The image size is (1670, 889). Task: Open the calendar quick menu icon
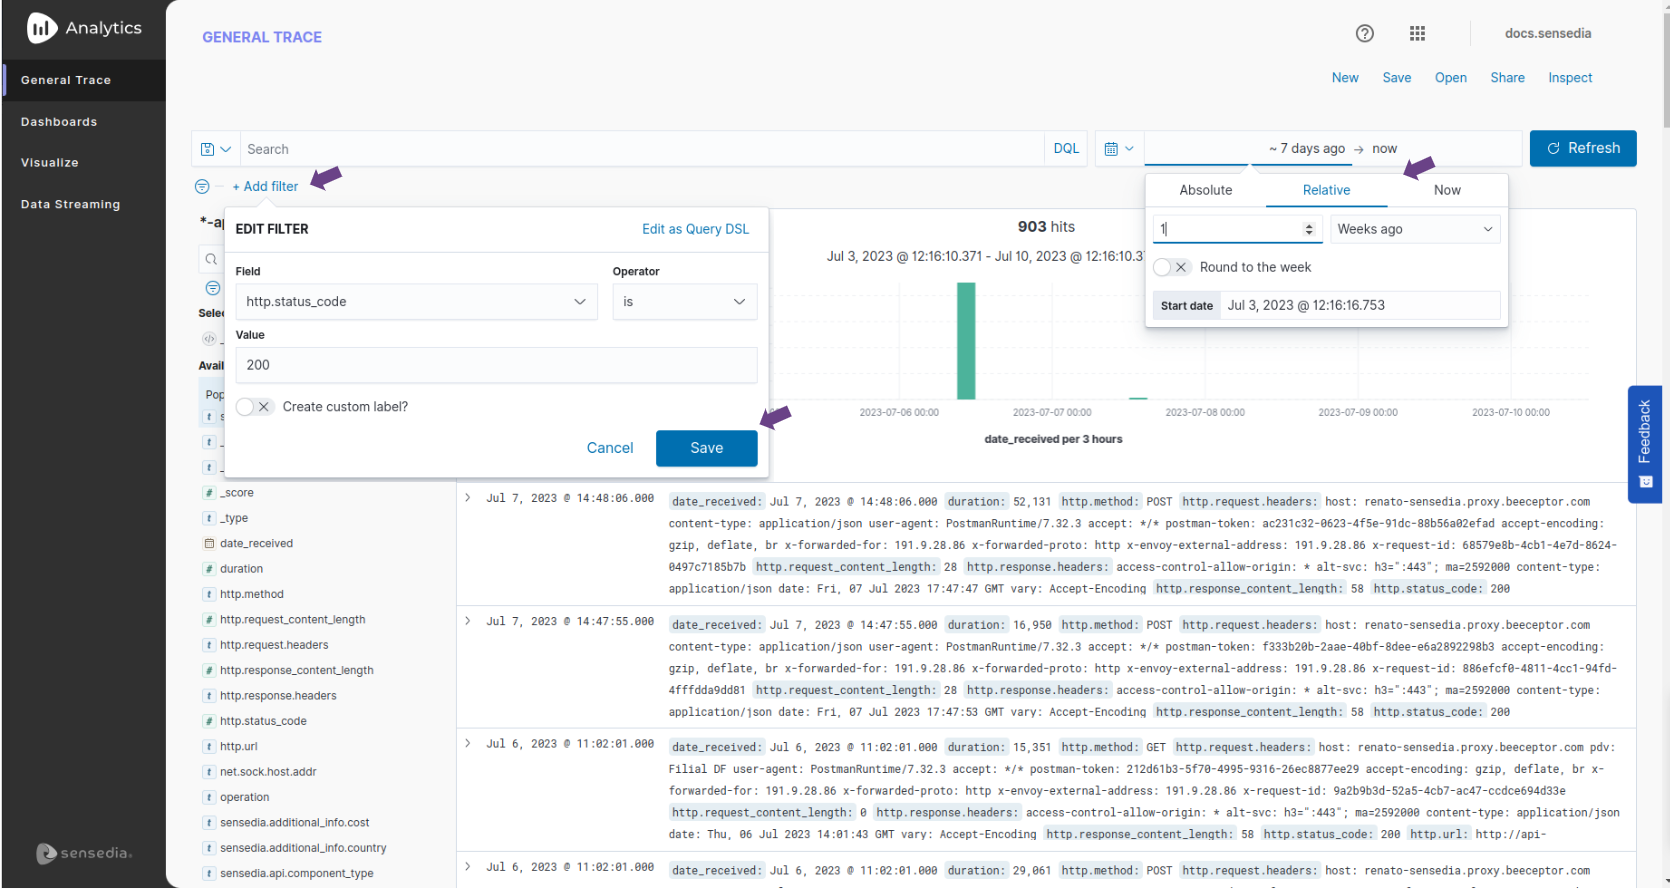(1118, 149)
